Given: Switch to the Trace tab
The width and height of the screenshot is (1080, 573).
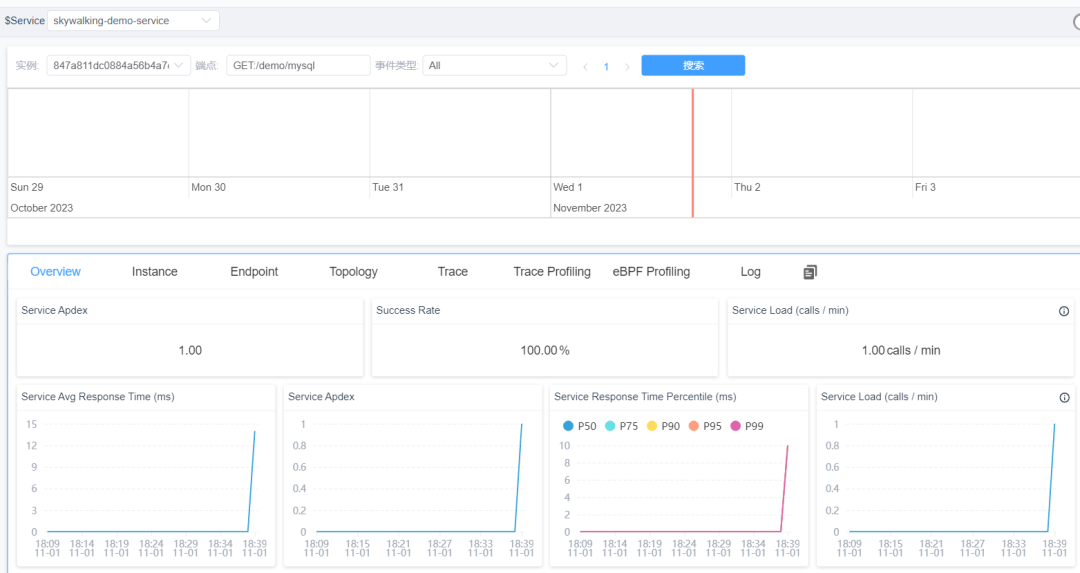Looking at the screenshot, I should click(453, 271).
